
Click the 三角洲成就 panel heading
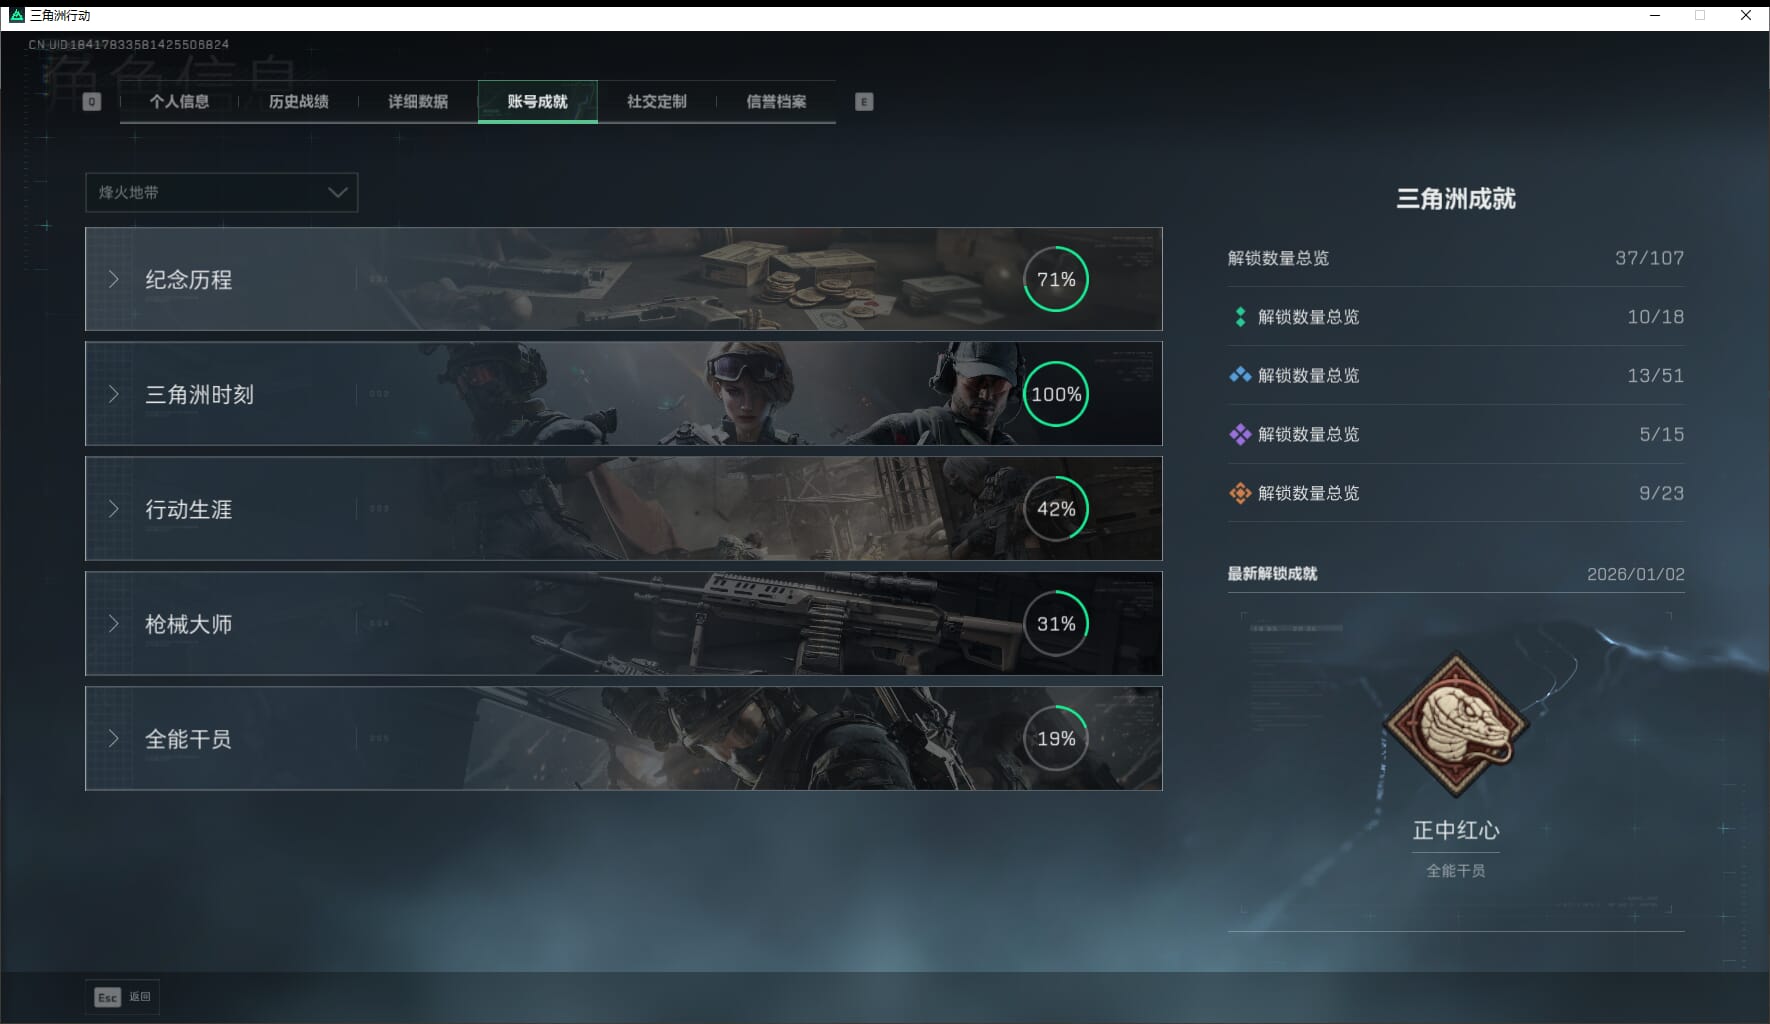1456,199
